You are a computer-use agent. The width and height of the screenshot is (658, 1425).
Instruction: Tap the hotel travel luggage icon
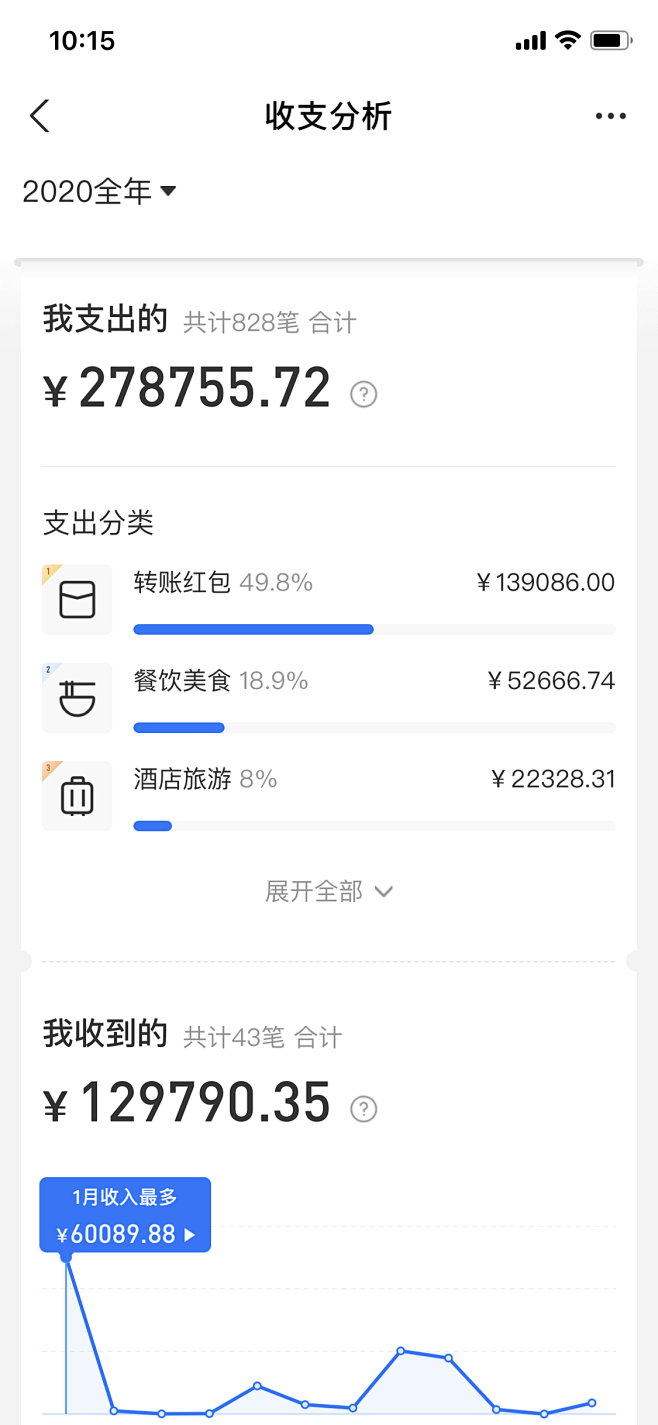coord(77,796)
